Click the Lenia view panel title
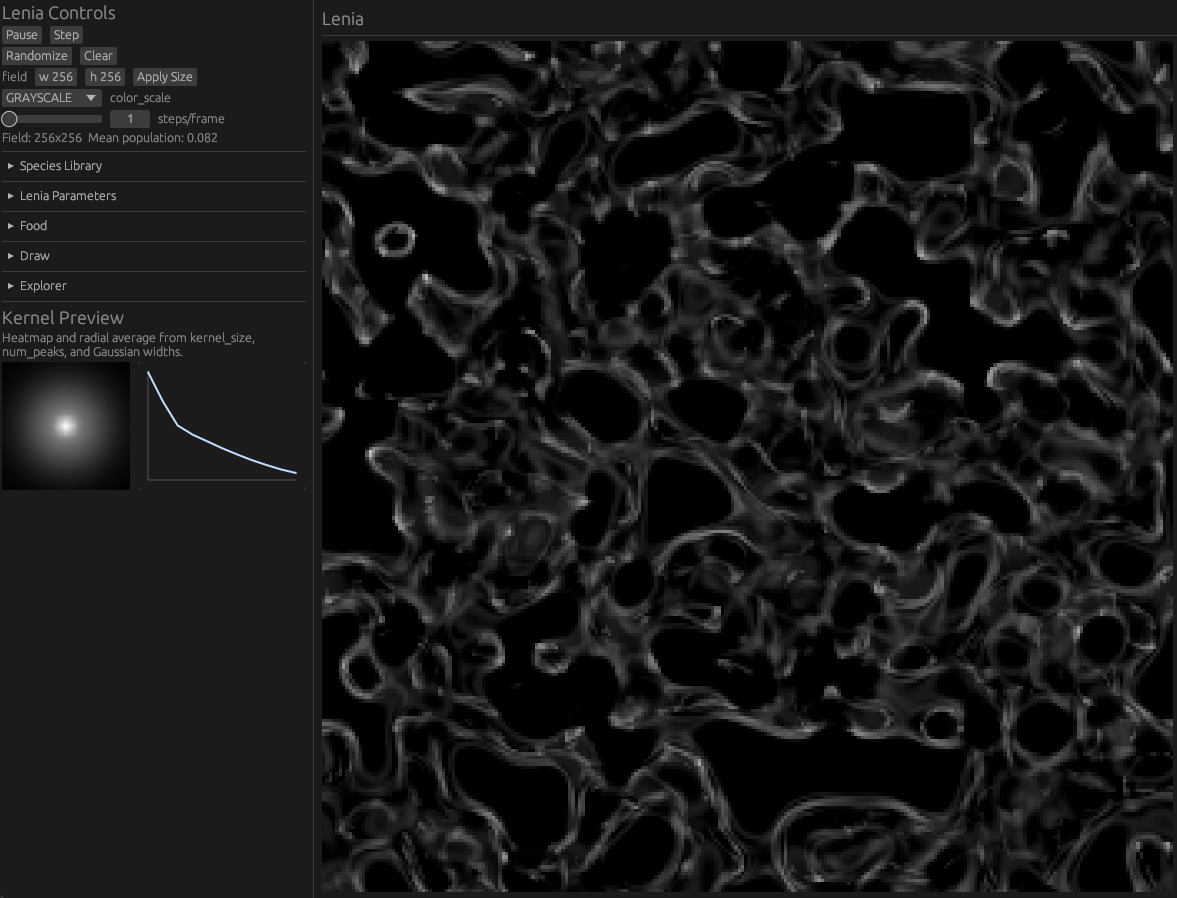This screenshot has width=1177, height=898. 342,20
